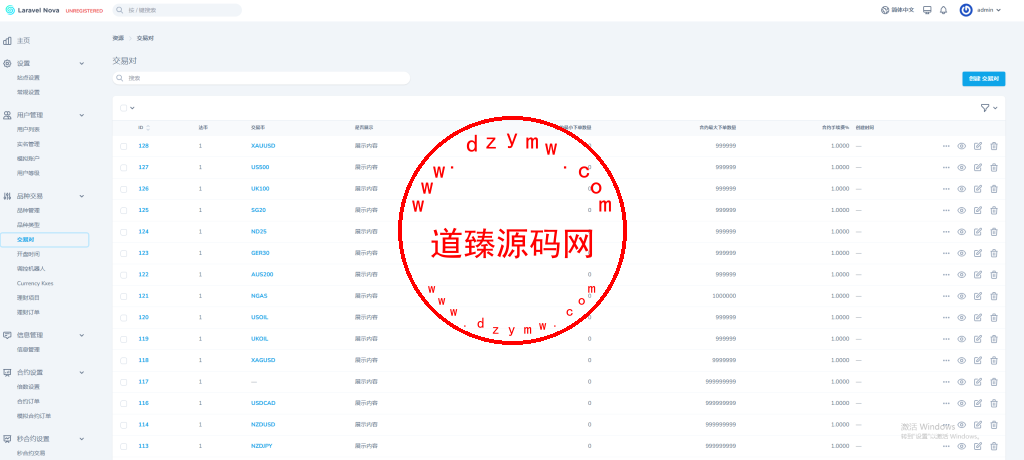This screenshot has height=460, width=1024.
Task: Tick the select-all checkbox above table
Action: coord(123,108)
